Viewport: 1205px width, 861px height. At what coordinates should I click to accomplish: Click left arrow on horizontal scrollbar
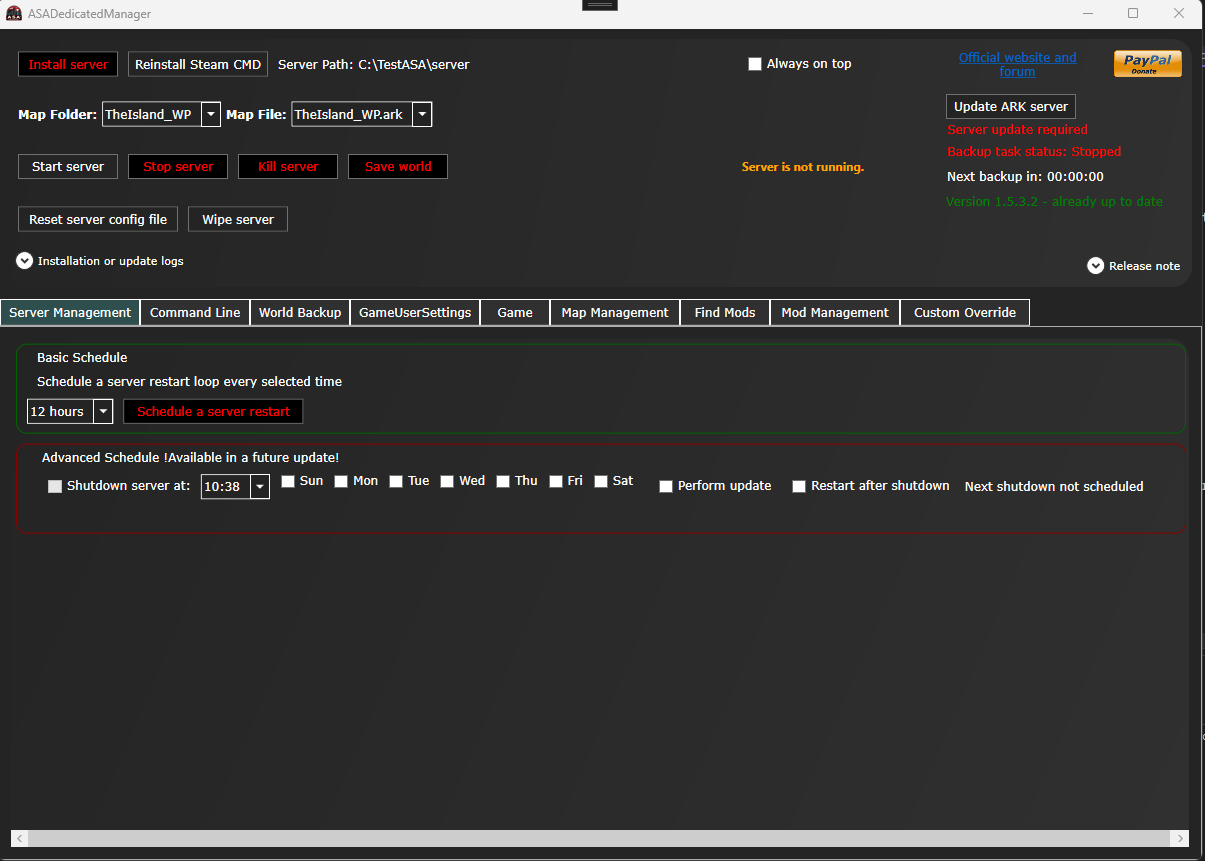click(x=21, y=838)
